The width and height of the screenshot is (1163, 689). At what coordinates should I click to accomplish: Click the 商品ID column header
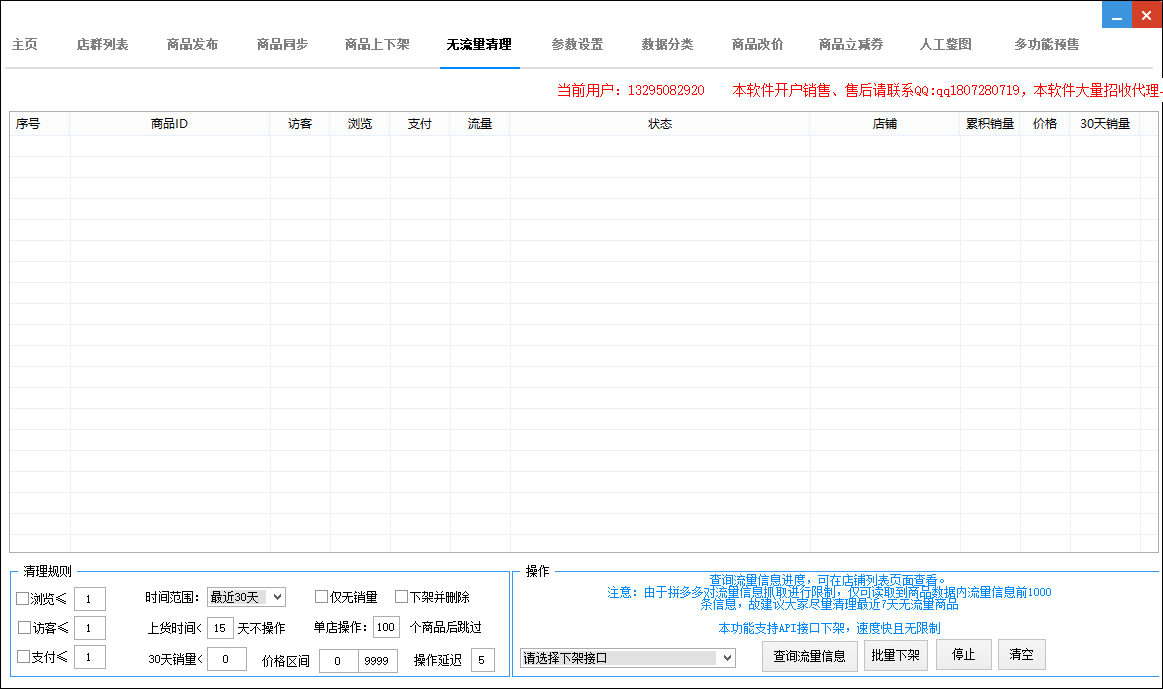pyautogui.click(x=169, y=124)
